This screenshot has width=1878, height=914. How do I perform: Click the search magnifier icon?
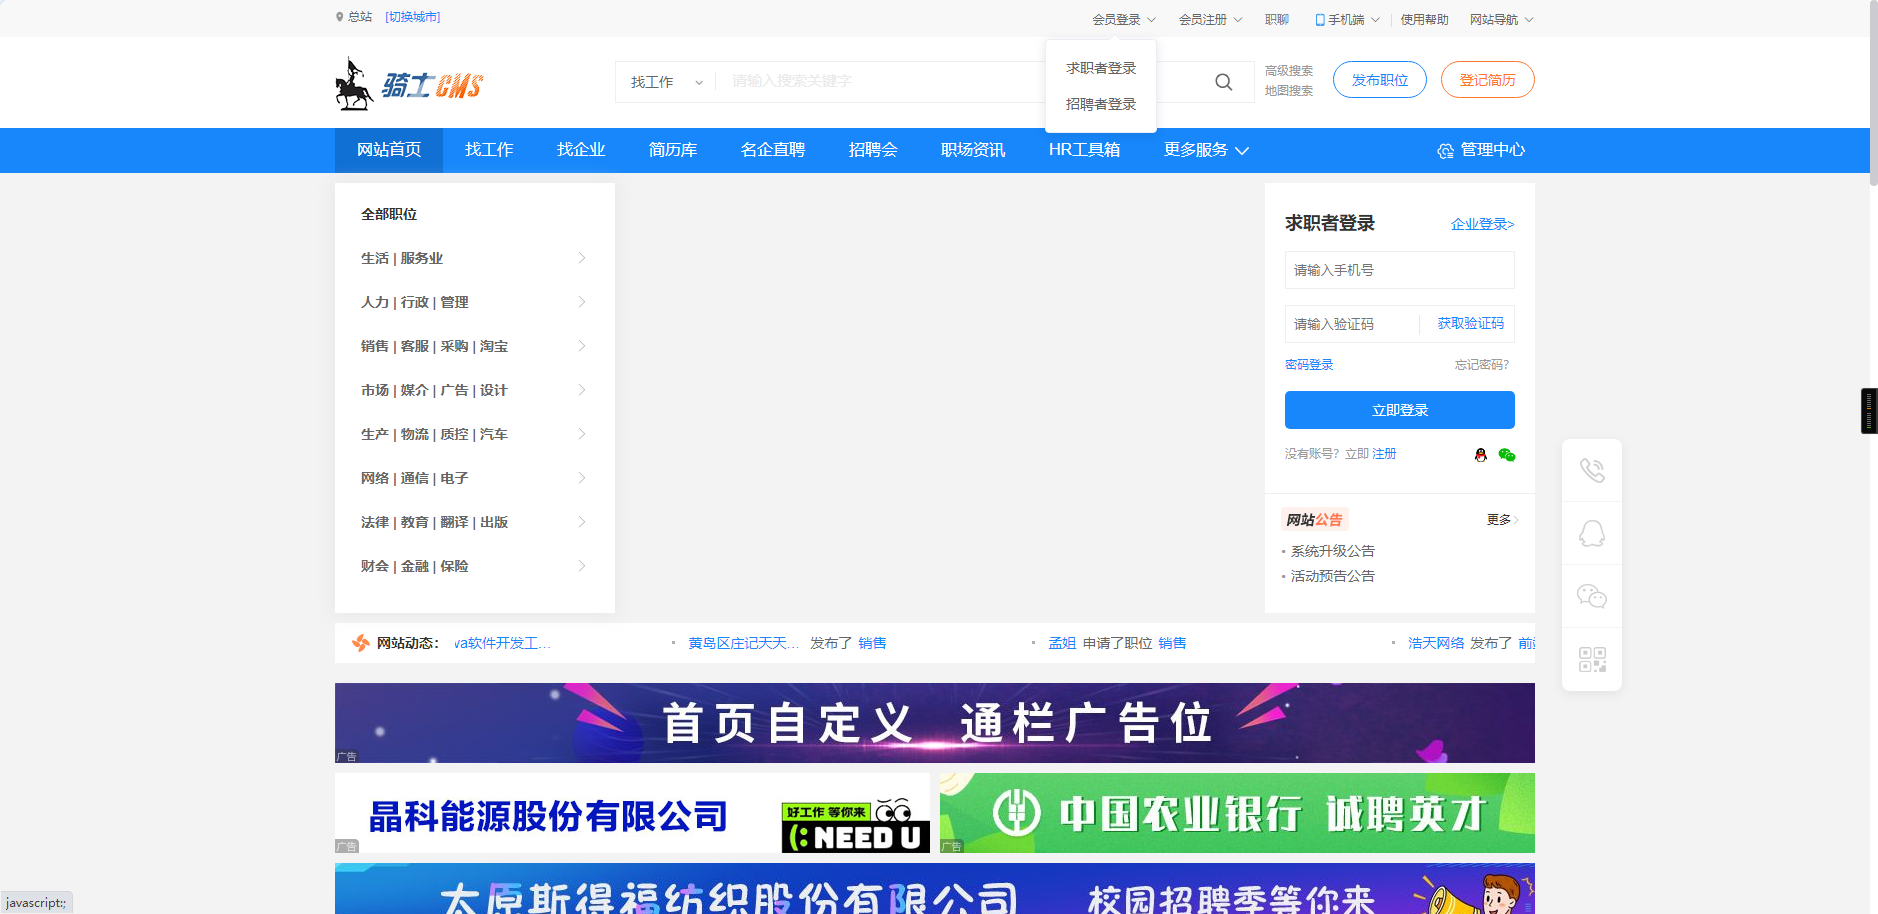(1222, 81)
